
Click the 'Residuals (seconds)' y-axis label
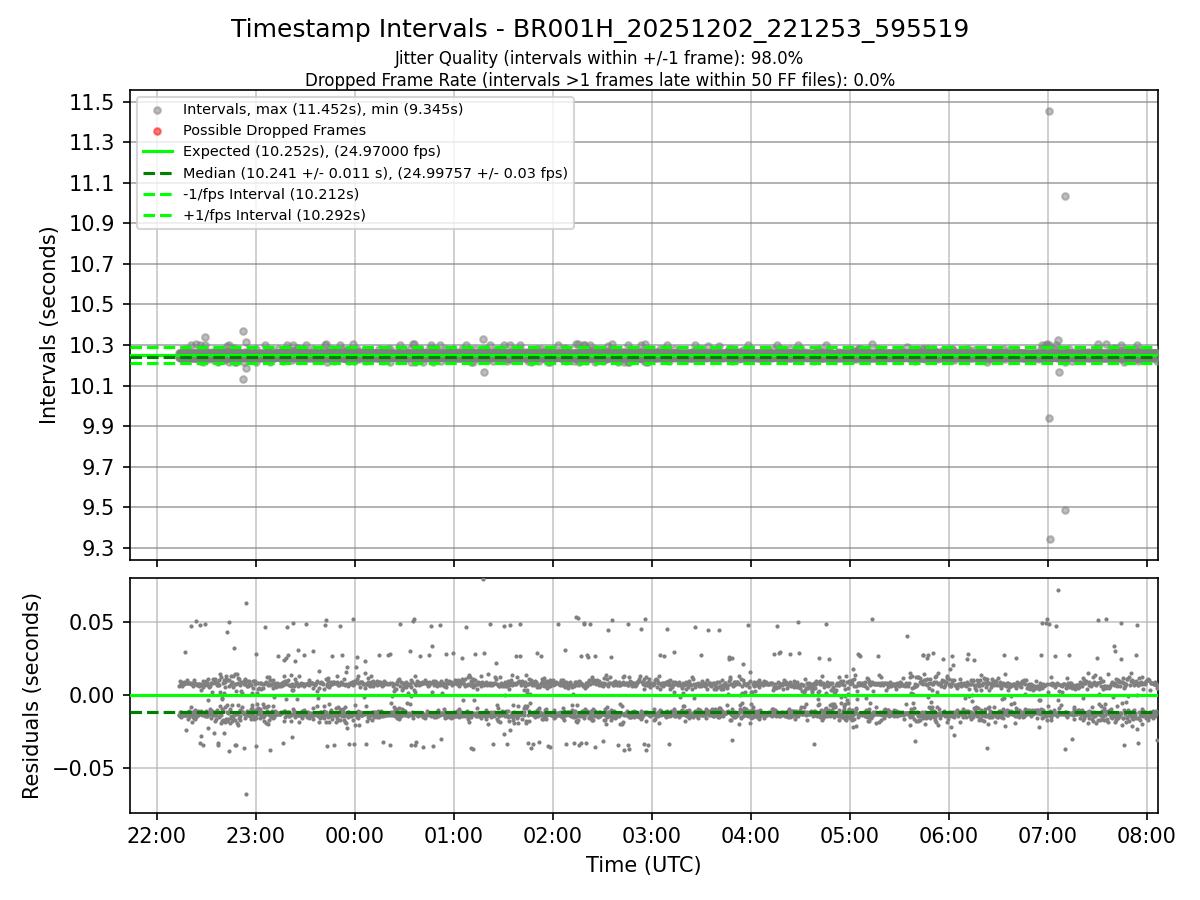tap(31, 696)
